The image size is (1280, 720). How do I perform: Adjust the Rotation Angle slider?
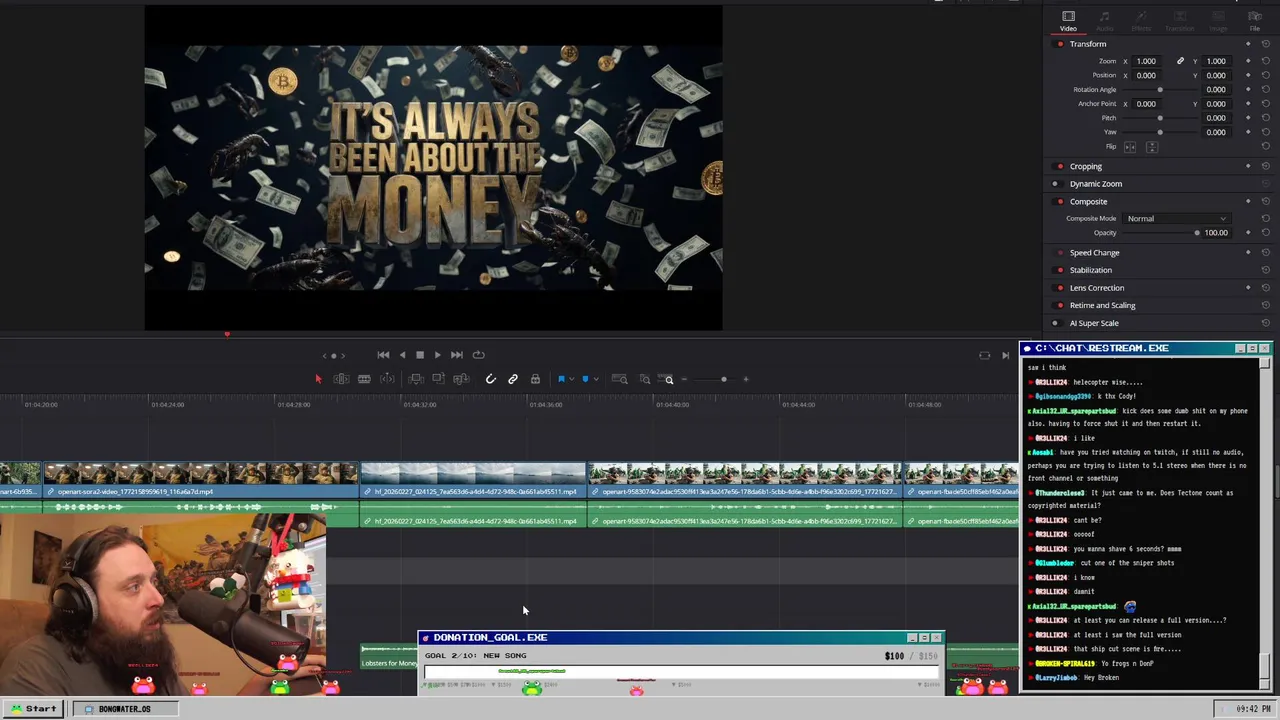point(1160,90)
